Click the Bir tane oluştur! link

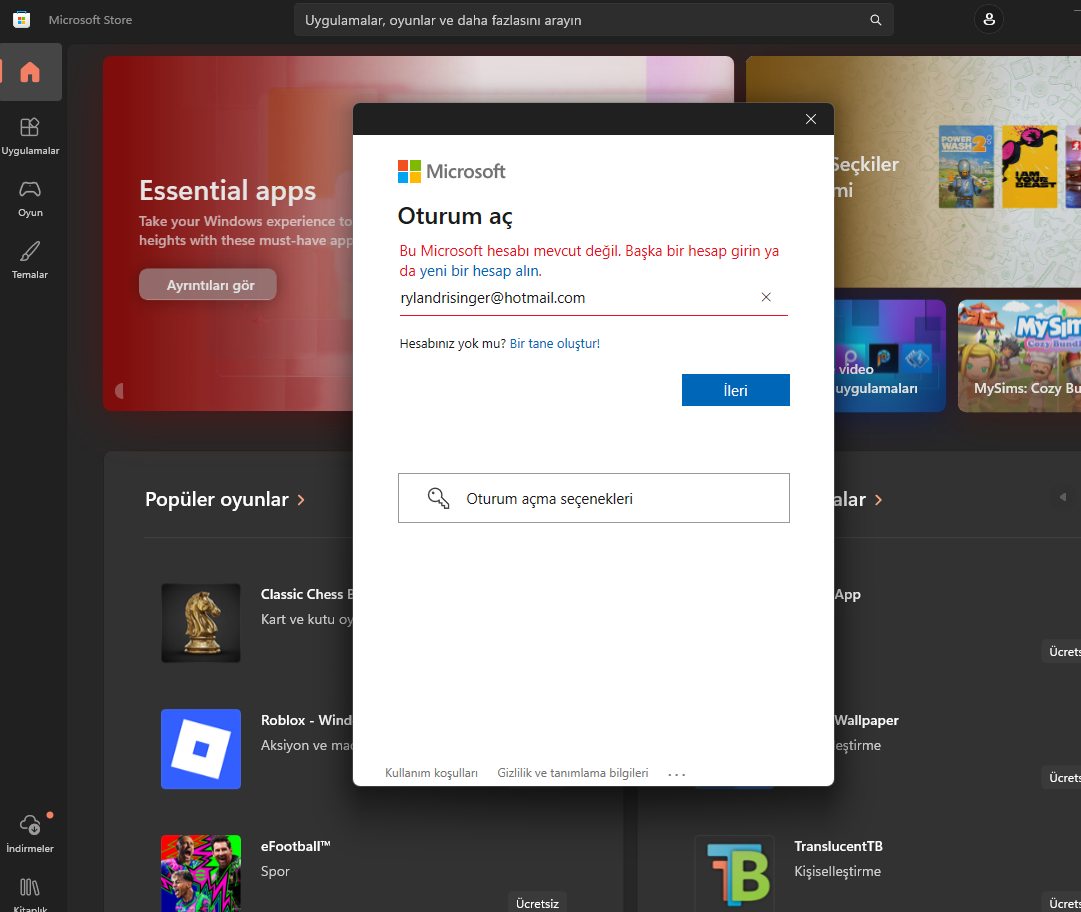tap(555, 343)
